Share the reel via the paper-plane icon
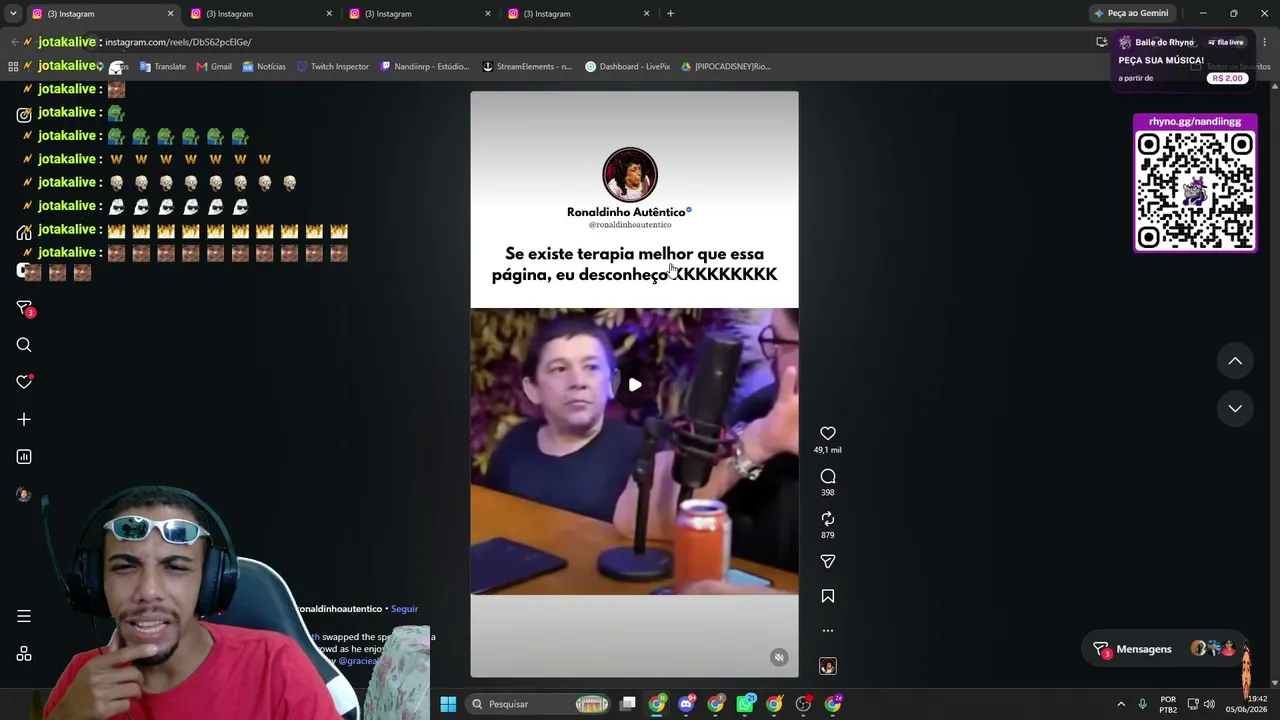Image resolution: width=1280 pixels, height=720 pixels. click(x=827, y=562)
